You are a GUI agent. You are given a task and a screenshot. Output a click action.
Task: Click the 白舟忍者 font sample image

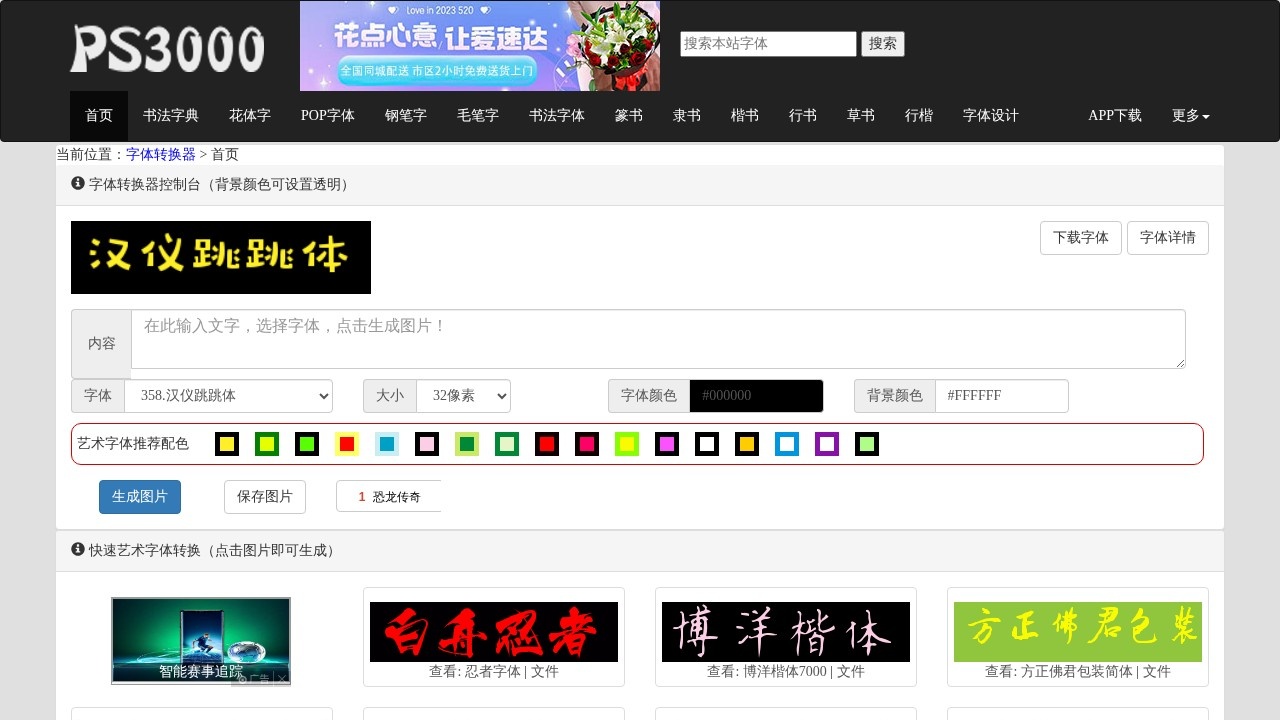coord(494,632)
